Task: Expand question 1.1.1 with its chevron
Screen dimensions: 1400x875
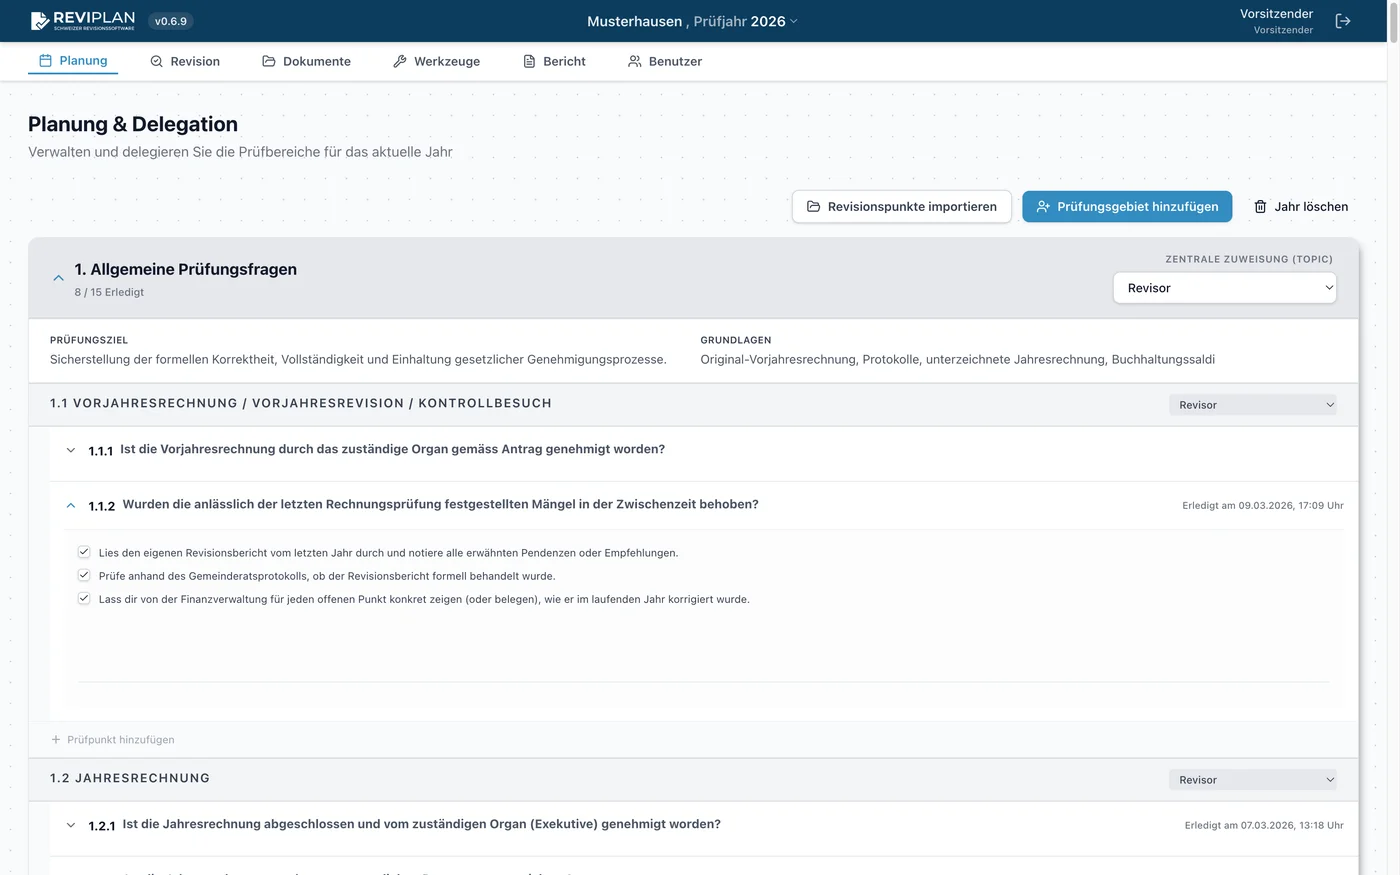Action: click(71, 450)
